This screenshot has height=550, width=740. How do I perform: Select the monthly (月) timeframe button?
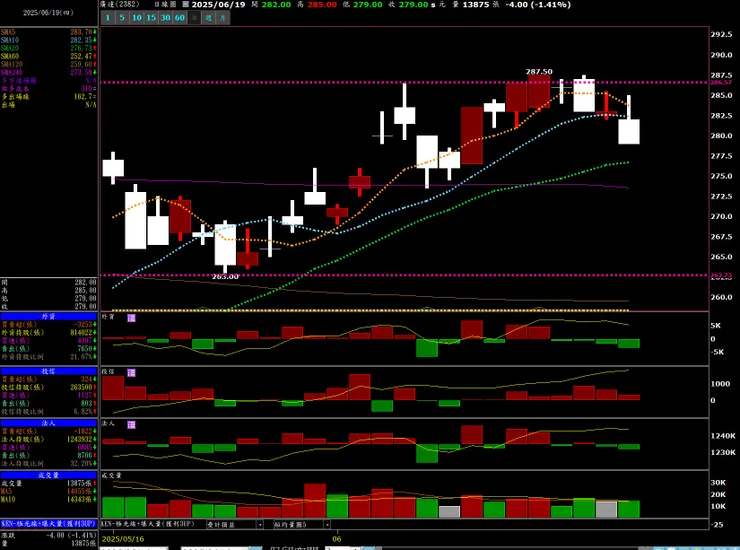223,18
